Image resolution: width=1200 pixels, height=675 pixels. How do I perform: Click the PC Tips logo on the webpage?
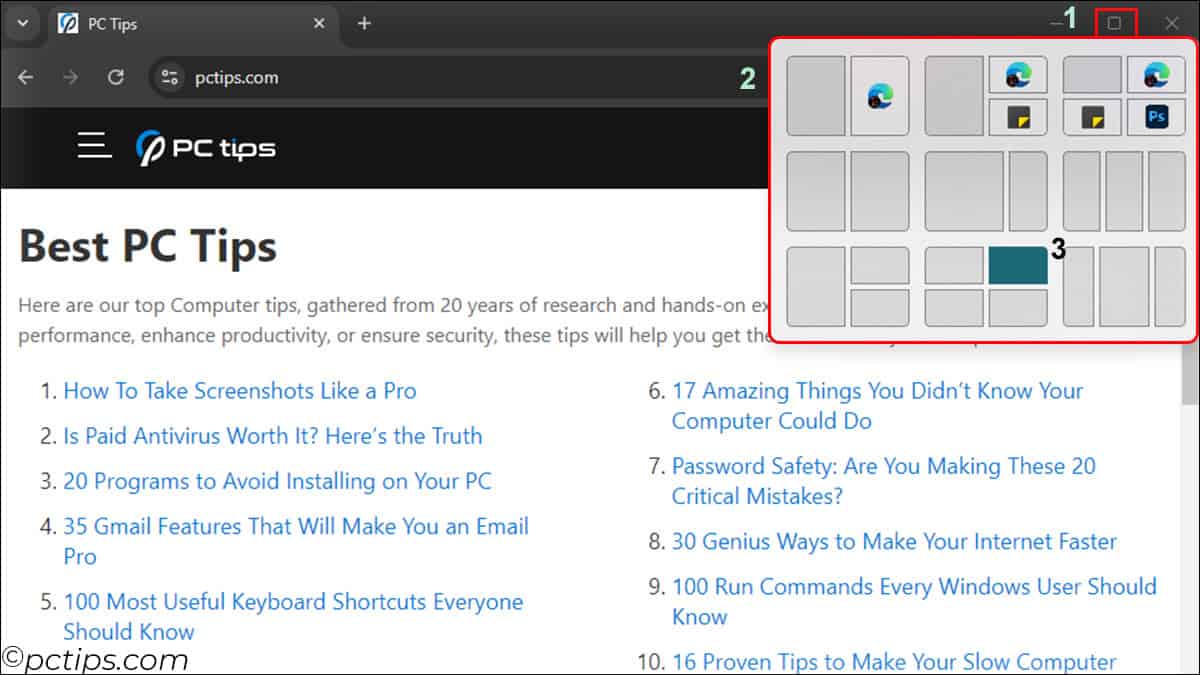tap(205, 146)
